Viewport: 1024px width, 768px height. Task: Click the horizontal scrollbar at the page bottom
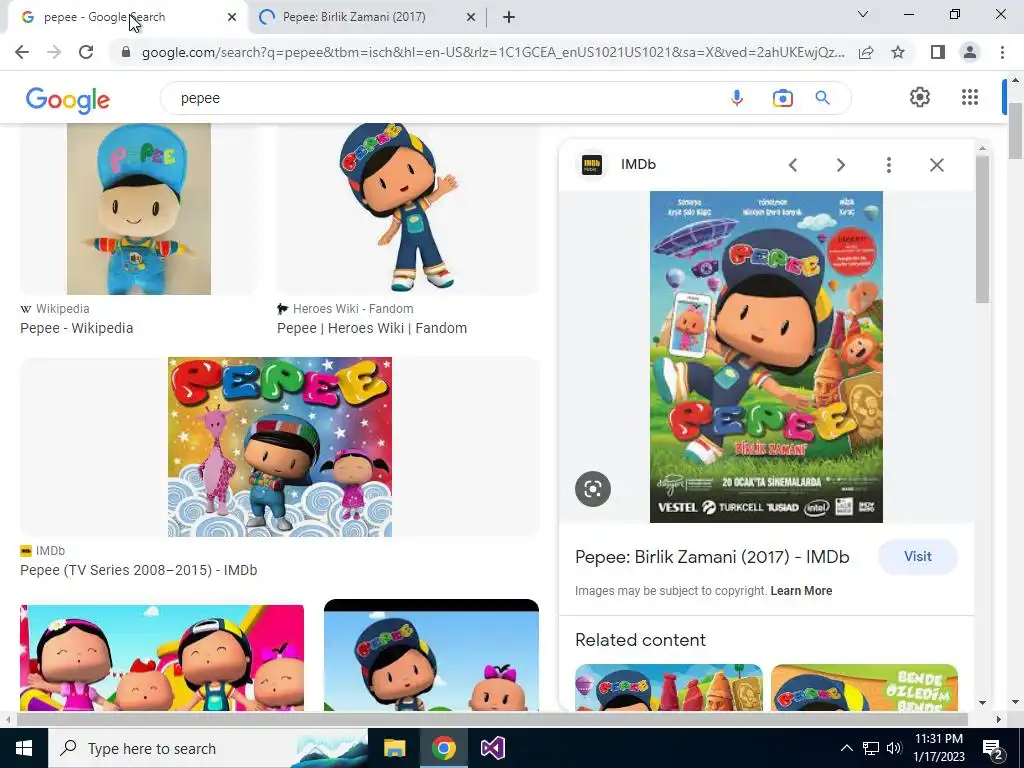click(492, 719)
